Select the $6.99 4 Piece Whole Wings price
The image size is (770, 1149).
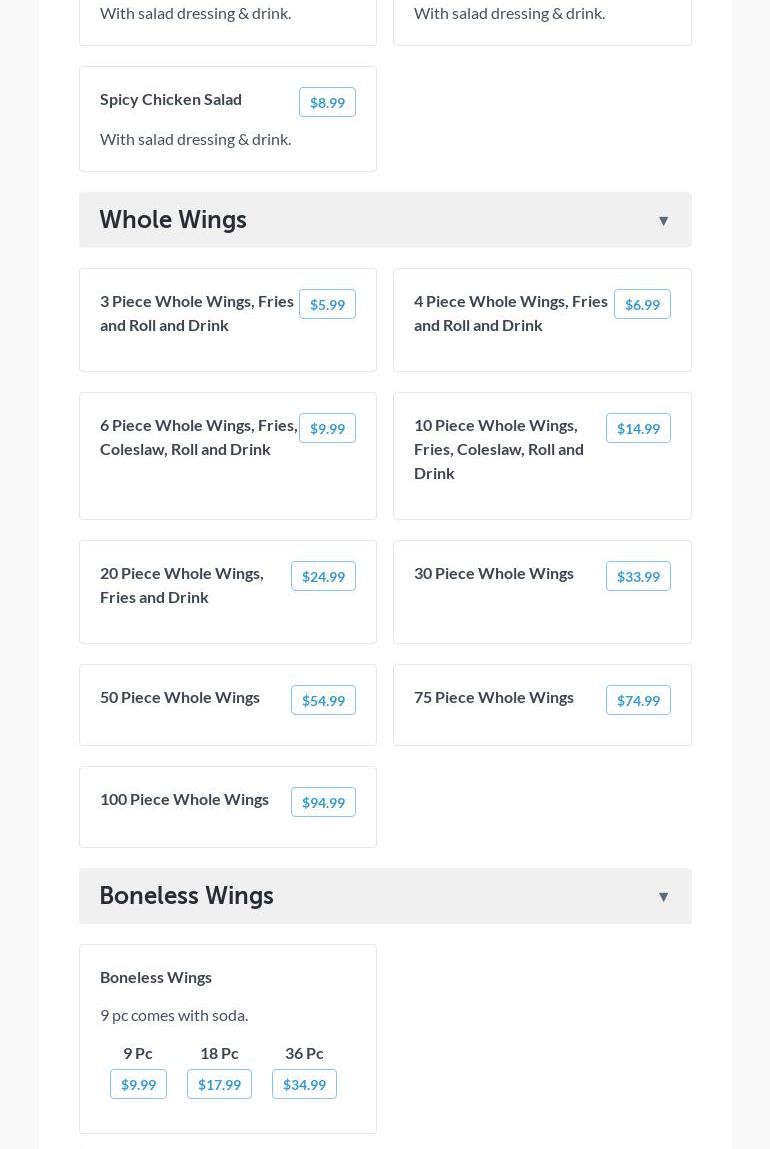click(642, 304)
